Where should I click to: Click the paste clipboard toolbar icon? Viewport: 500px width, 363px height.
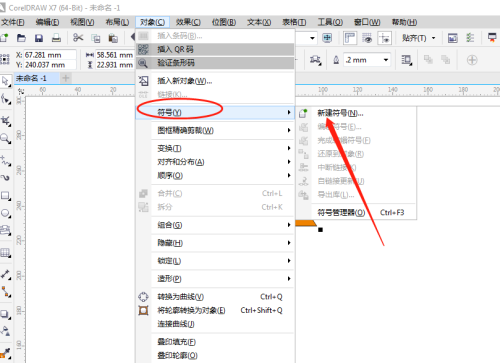pyautogui.click(x=113, y=38)
